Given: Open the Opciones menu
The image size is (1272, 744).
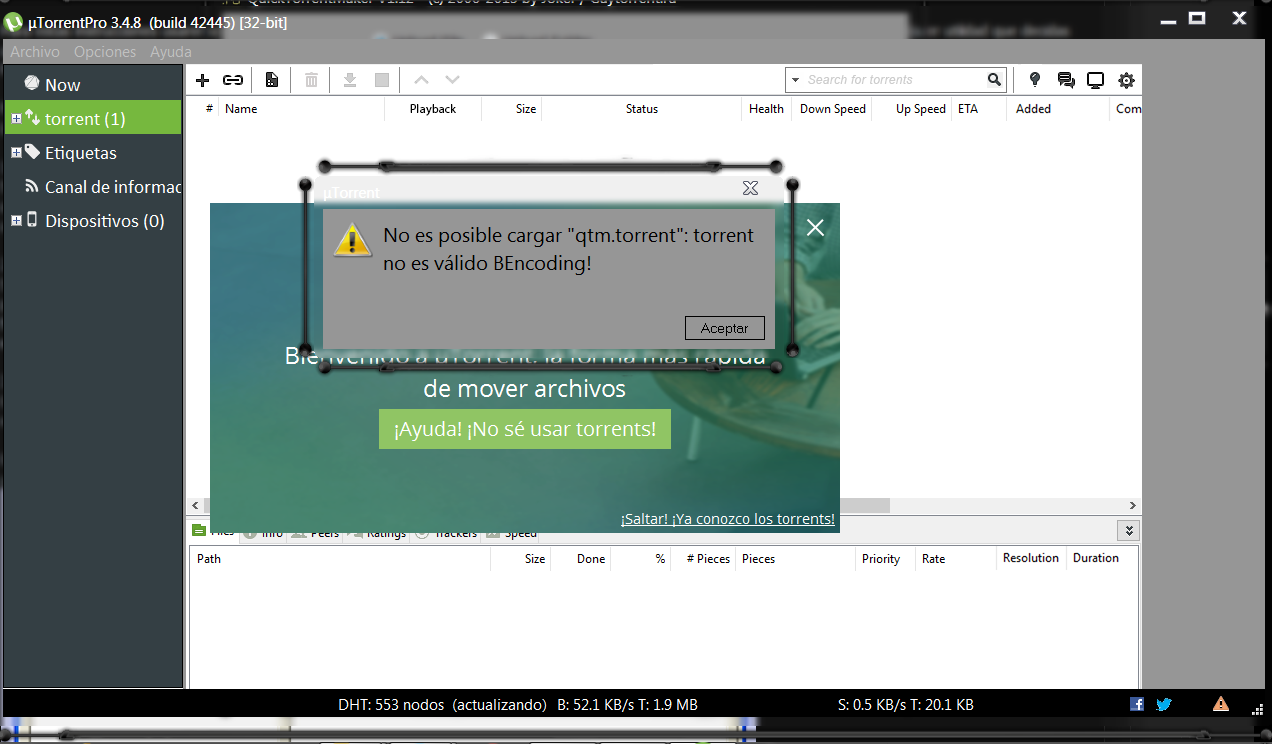Looking at the screenshot, I should (x=105, y=52).
